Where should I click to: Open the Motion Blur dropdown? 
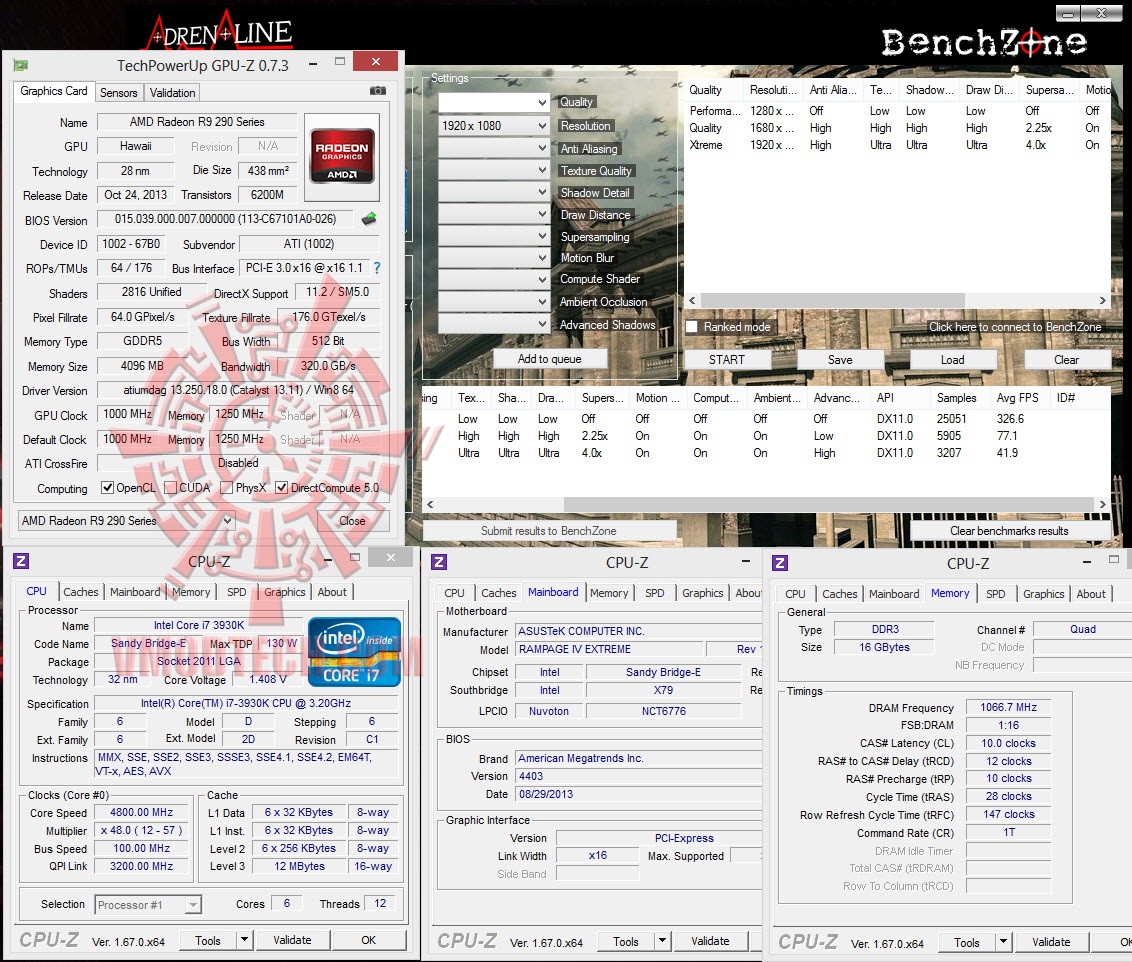495,258
